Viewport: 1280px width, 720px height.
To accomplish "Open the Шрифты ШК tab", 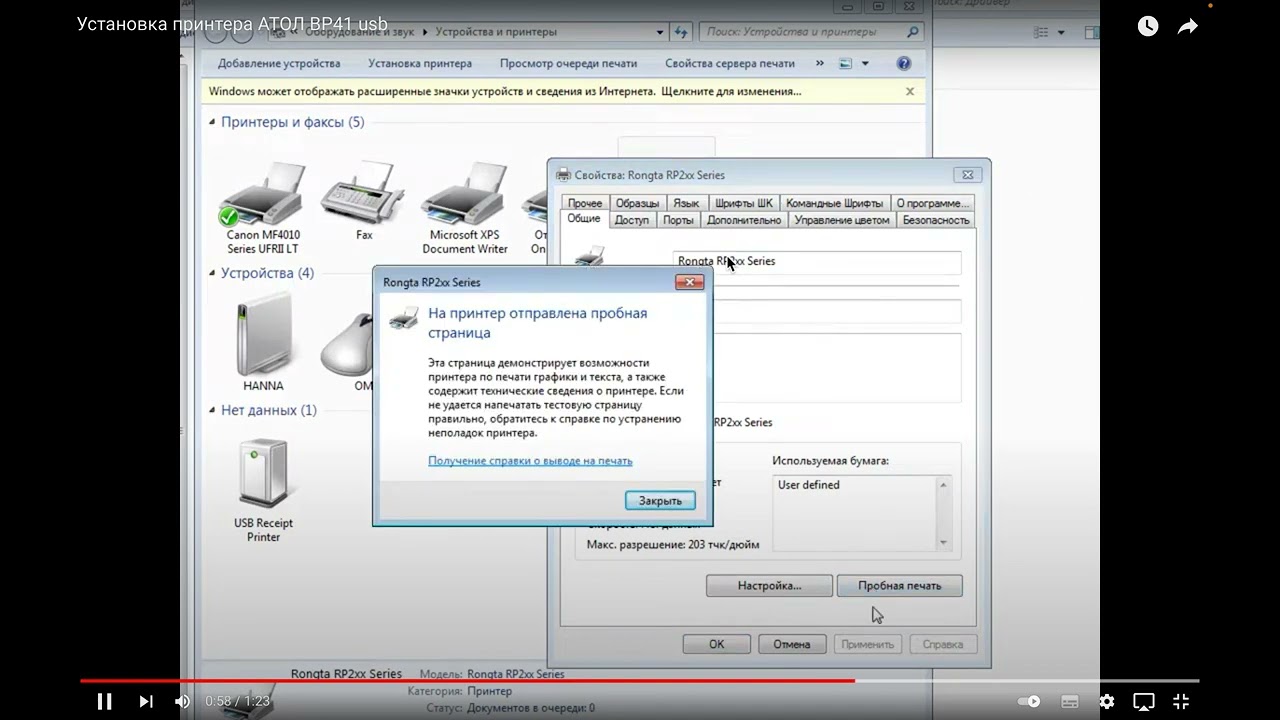I will (744, 203).
